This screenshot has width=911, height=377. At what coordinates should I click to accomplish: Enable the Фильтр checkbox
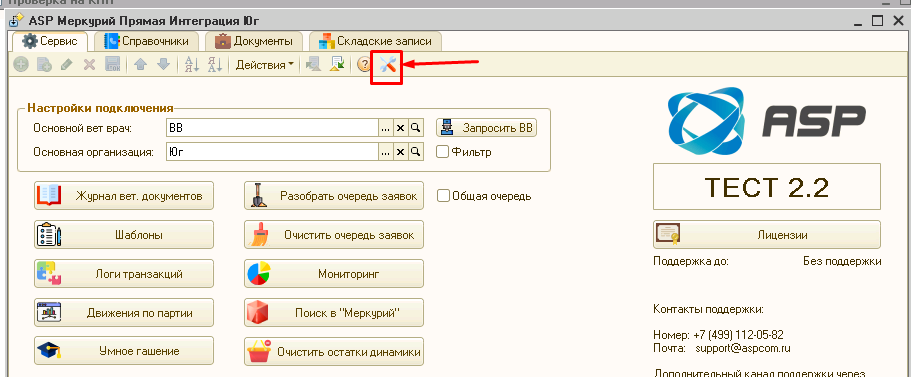coord(443,152)
